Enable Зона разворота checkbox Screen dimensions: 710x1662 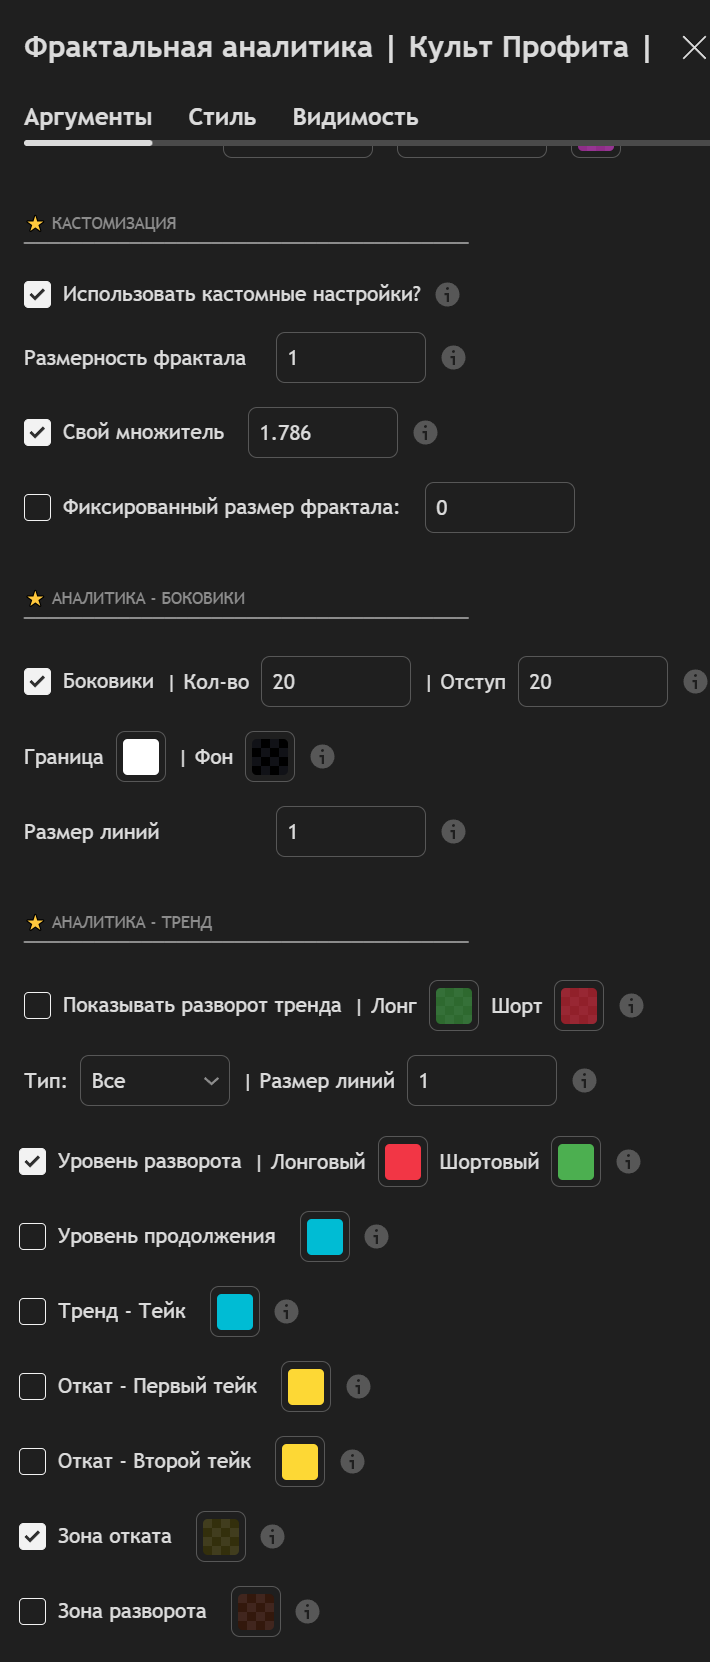click(33, 1612)
